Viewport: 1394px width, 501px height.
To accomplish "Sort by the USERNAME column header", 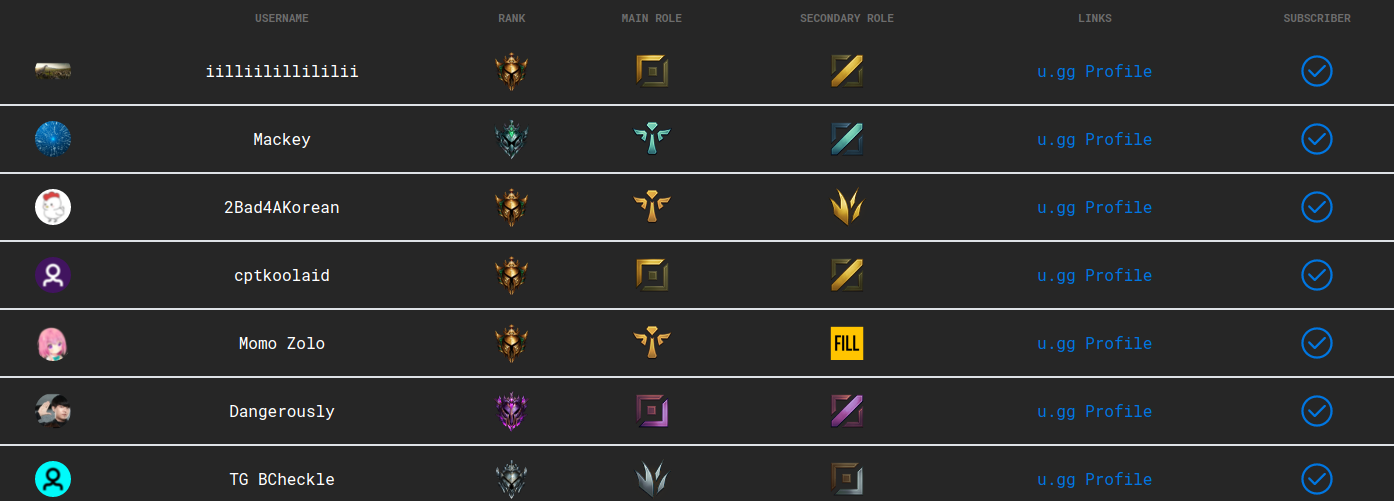I will coord(282,19).
